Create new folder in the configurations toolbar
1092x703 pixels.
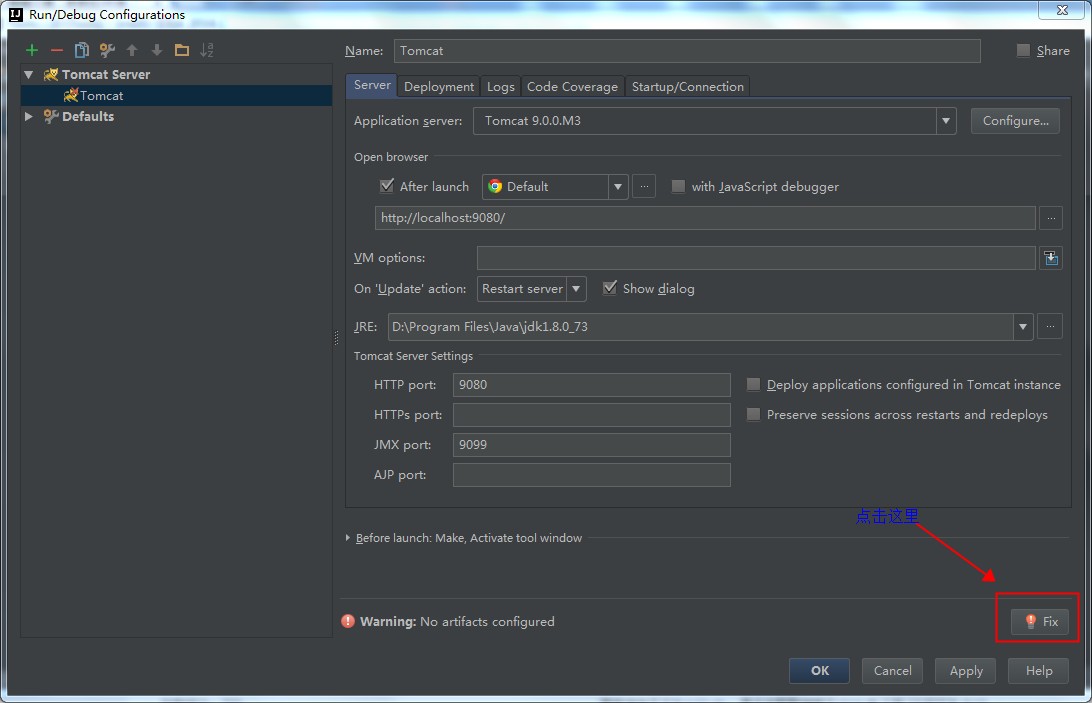point(182,50)
